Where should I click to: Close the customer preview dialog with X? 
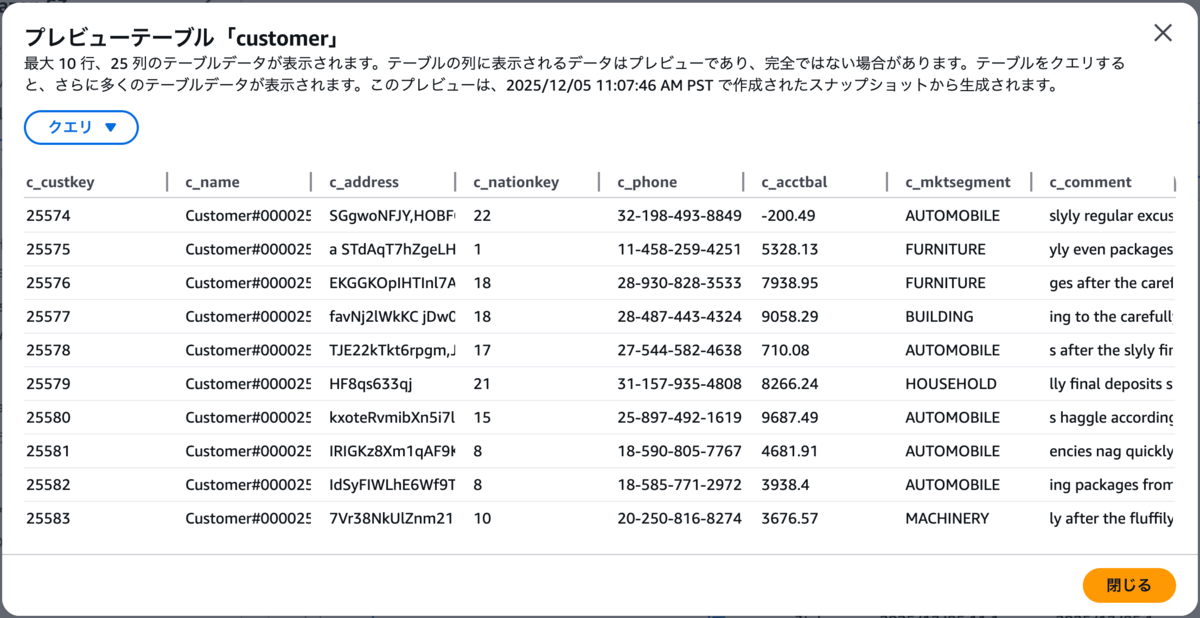(x=1163, y=33)
